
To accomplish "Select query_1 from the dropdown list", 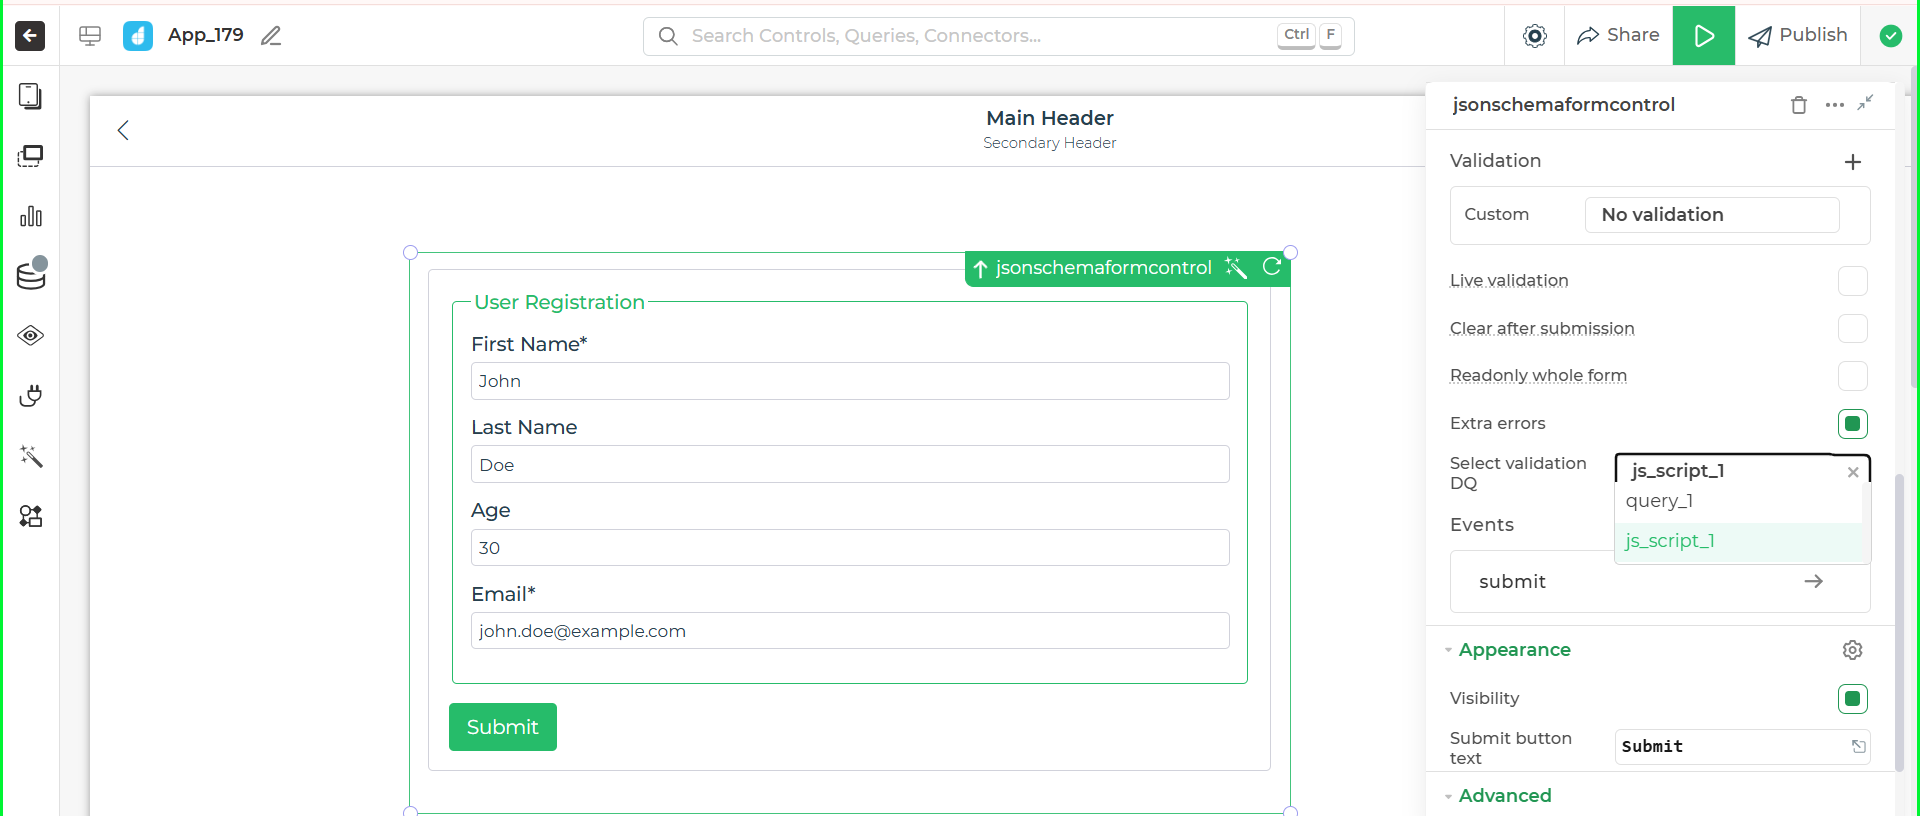I will tap(1659, 501).
